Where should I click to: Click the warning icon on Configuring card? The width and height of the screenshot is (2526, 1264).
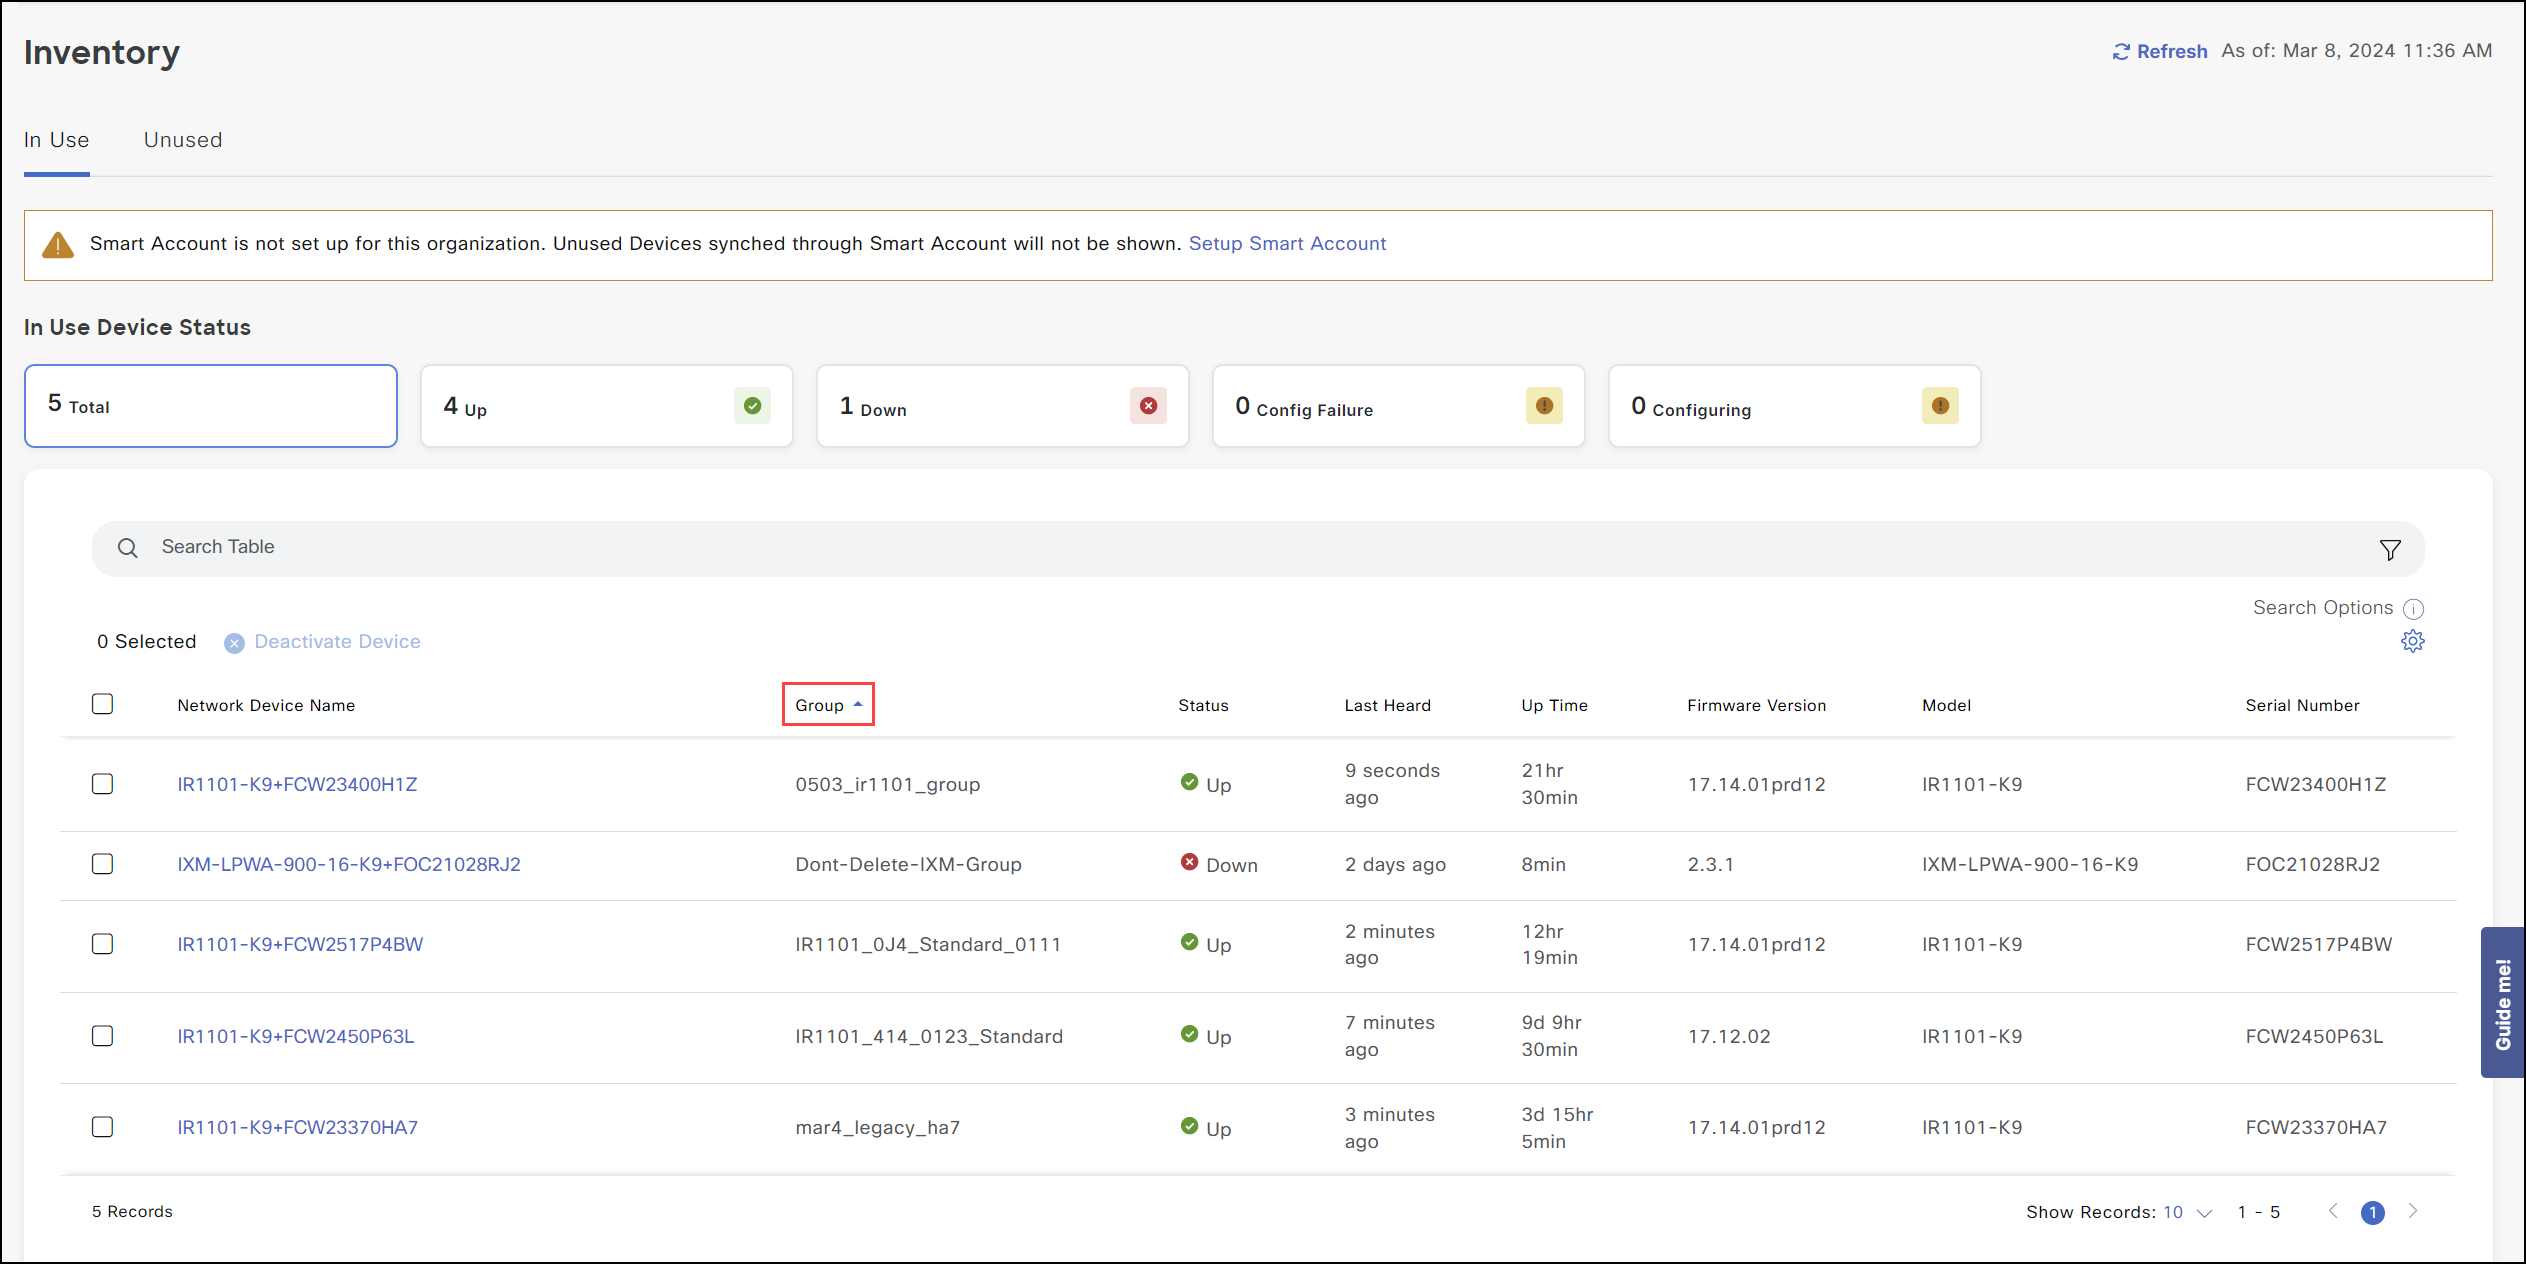(x=1940, y=406)
